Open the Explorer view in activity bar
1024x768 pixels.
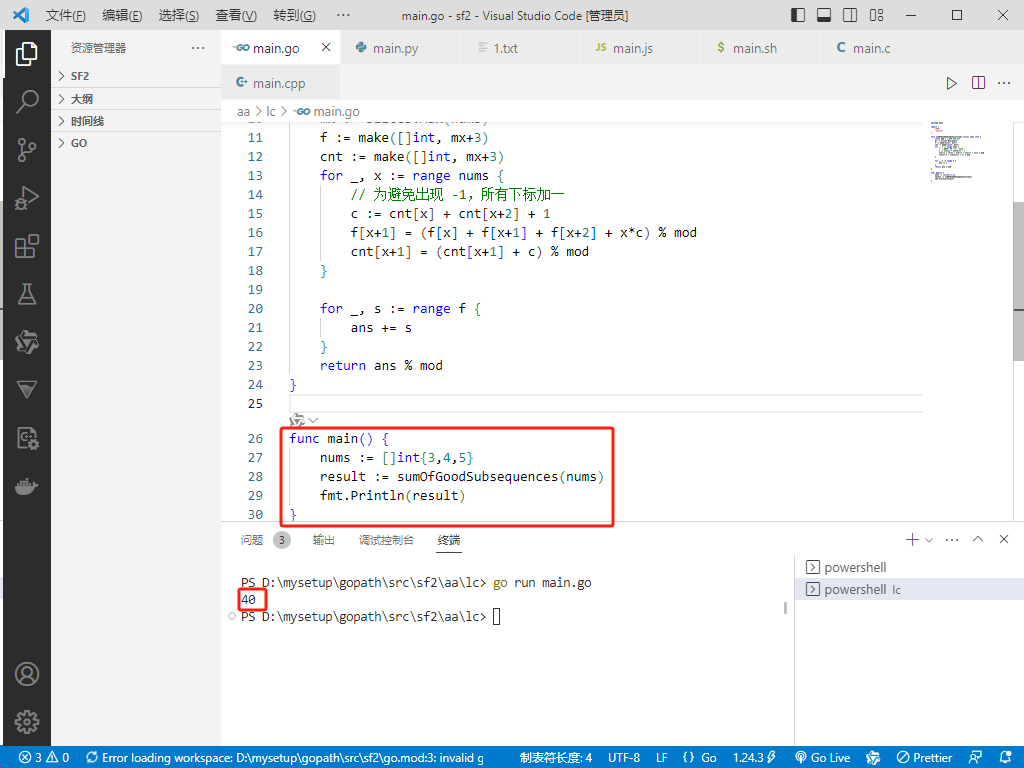[27, 54]
